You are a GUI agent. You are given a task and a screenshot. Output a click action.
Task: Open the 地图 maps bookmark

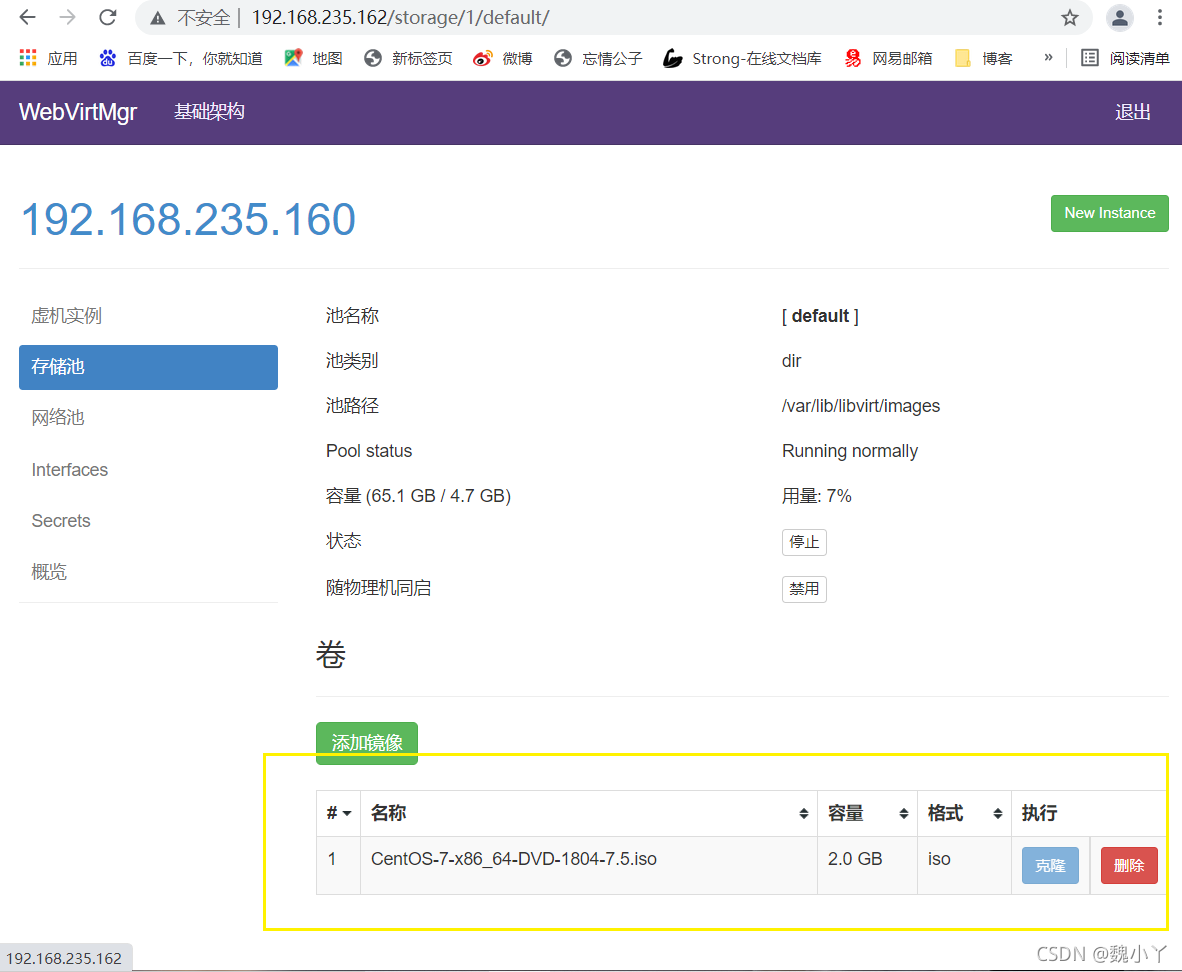click(314, 58)
